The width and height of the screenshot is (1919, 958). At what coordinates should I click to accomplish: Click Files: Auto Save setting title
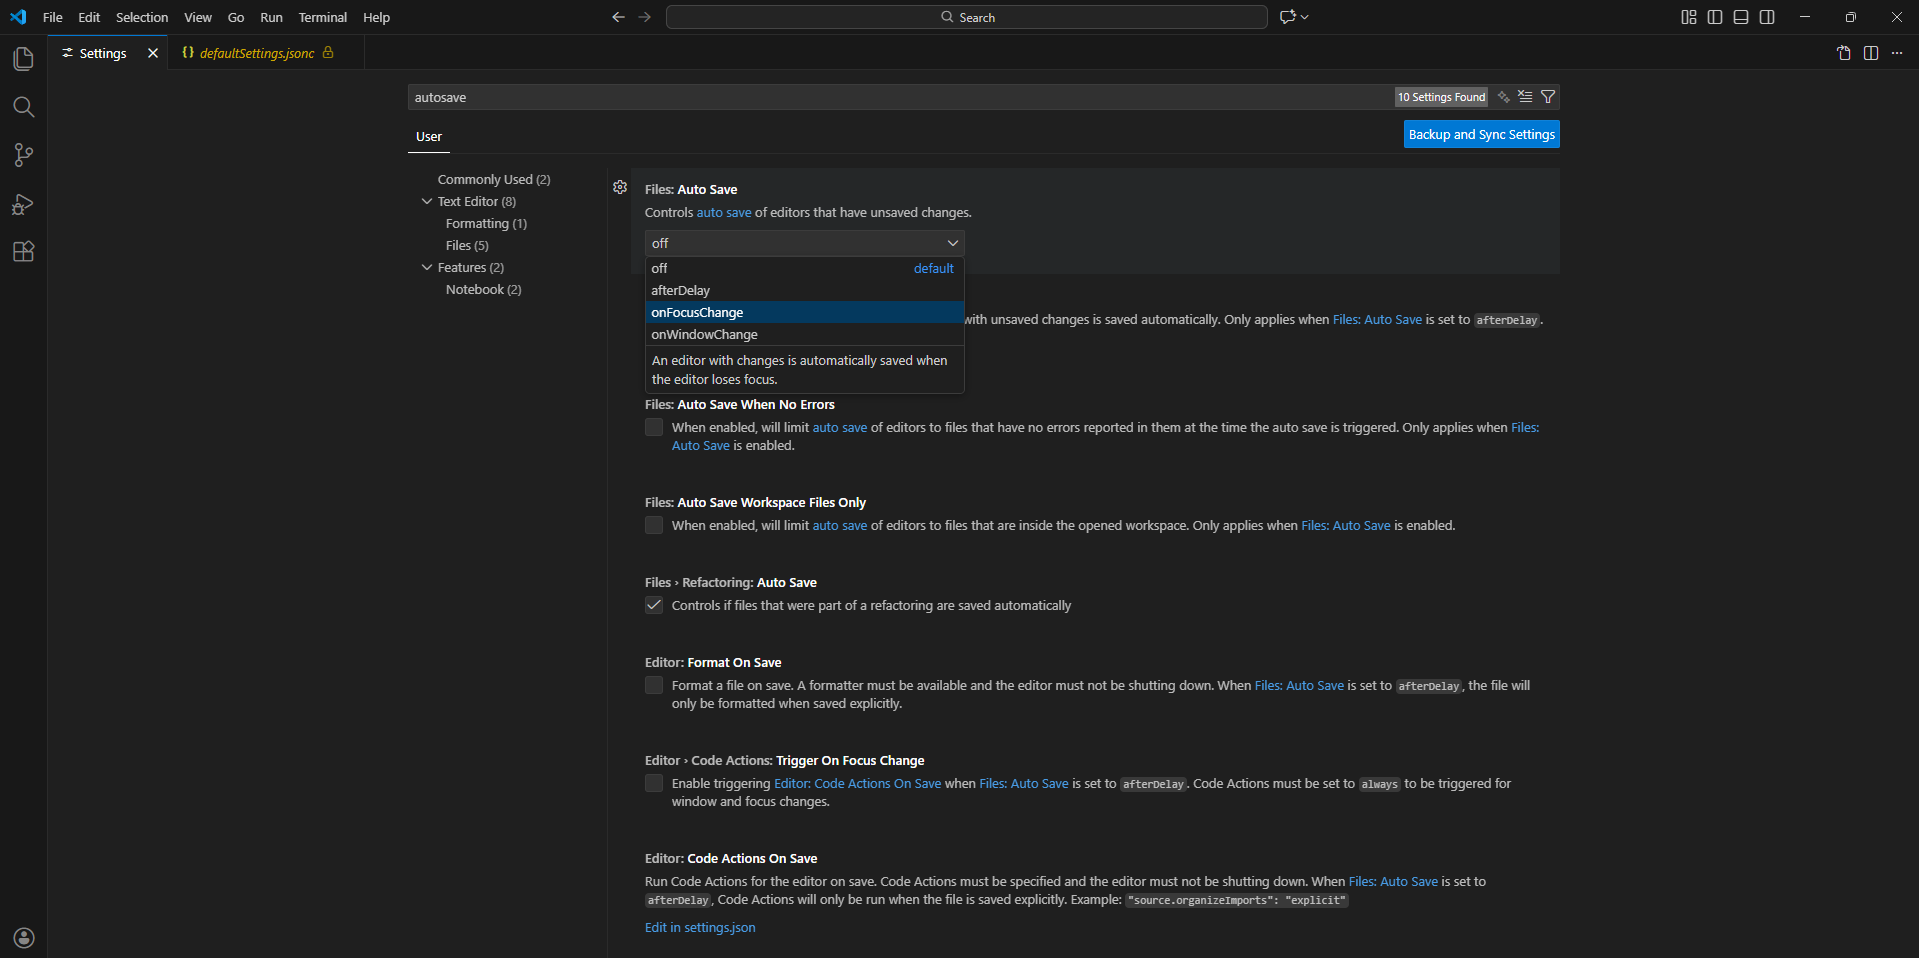pyautogui.click(x=691, y=189)
